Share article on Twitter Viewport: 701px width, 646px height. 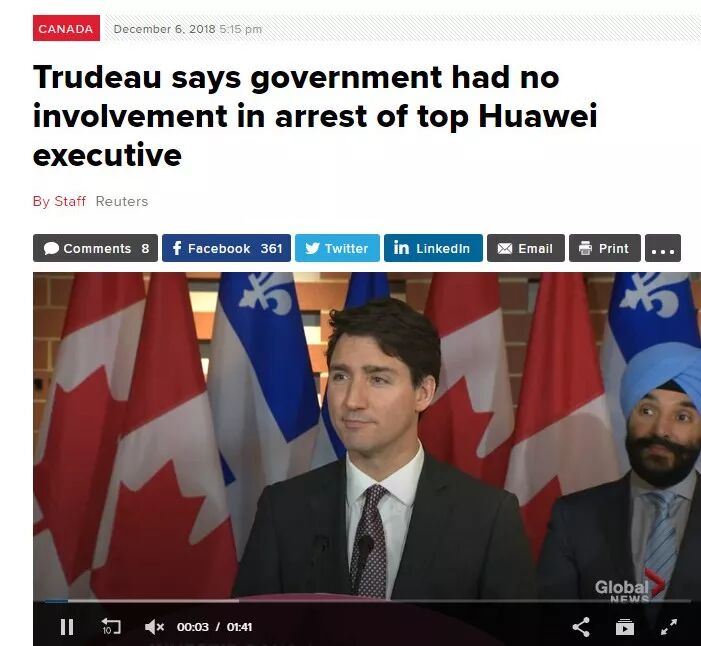(338, 248)
